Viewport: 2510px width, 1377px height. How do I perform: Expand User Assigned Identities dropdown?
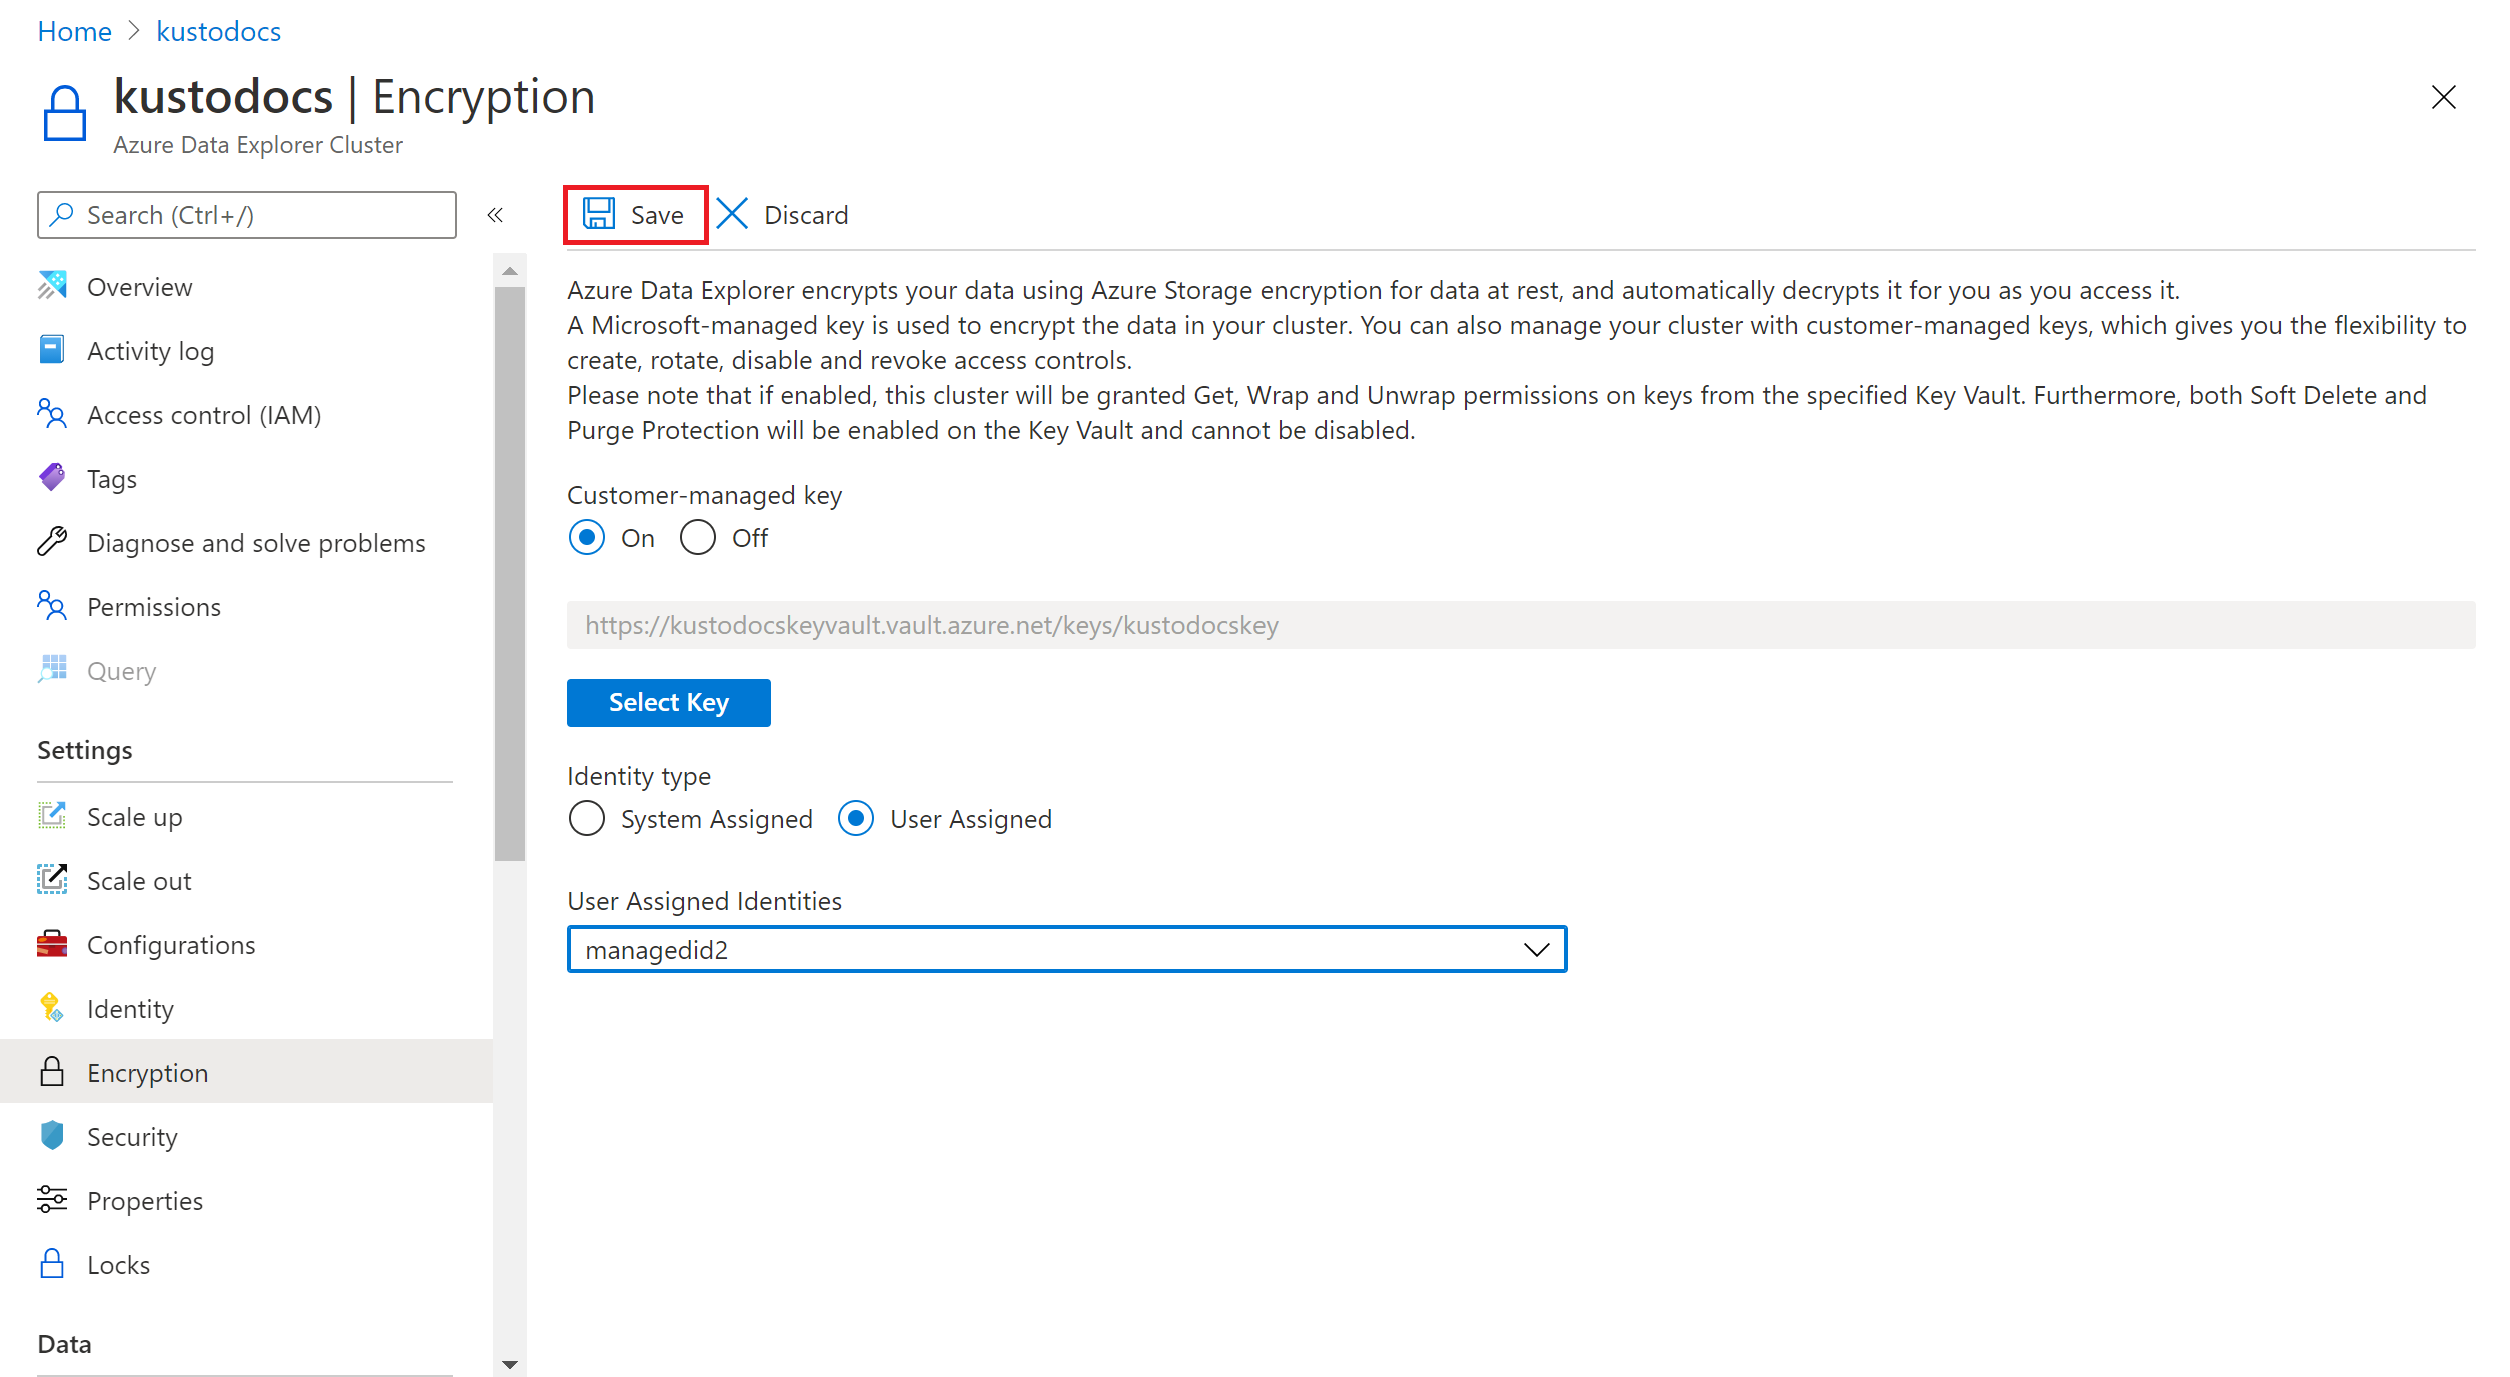point(1534,950)
